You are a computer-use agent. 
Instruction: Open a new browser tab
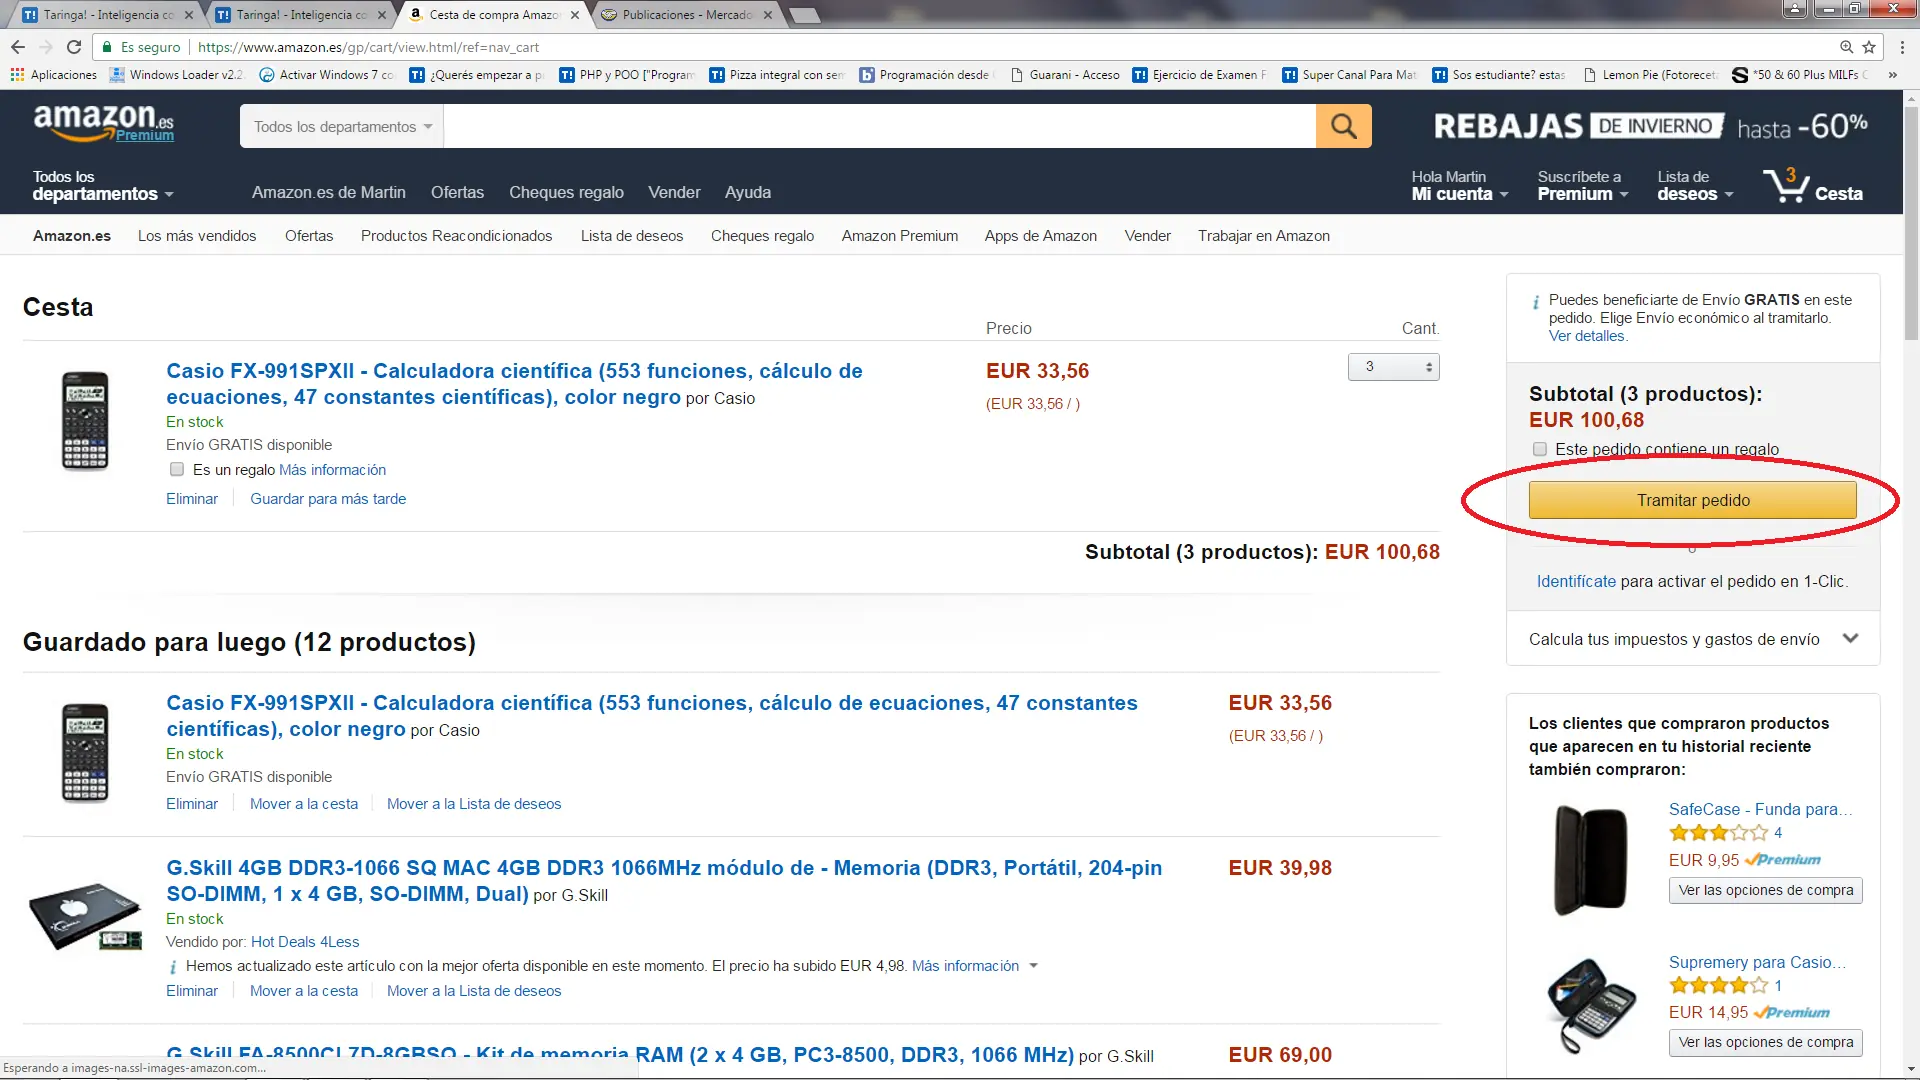click(804, 15)
